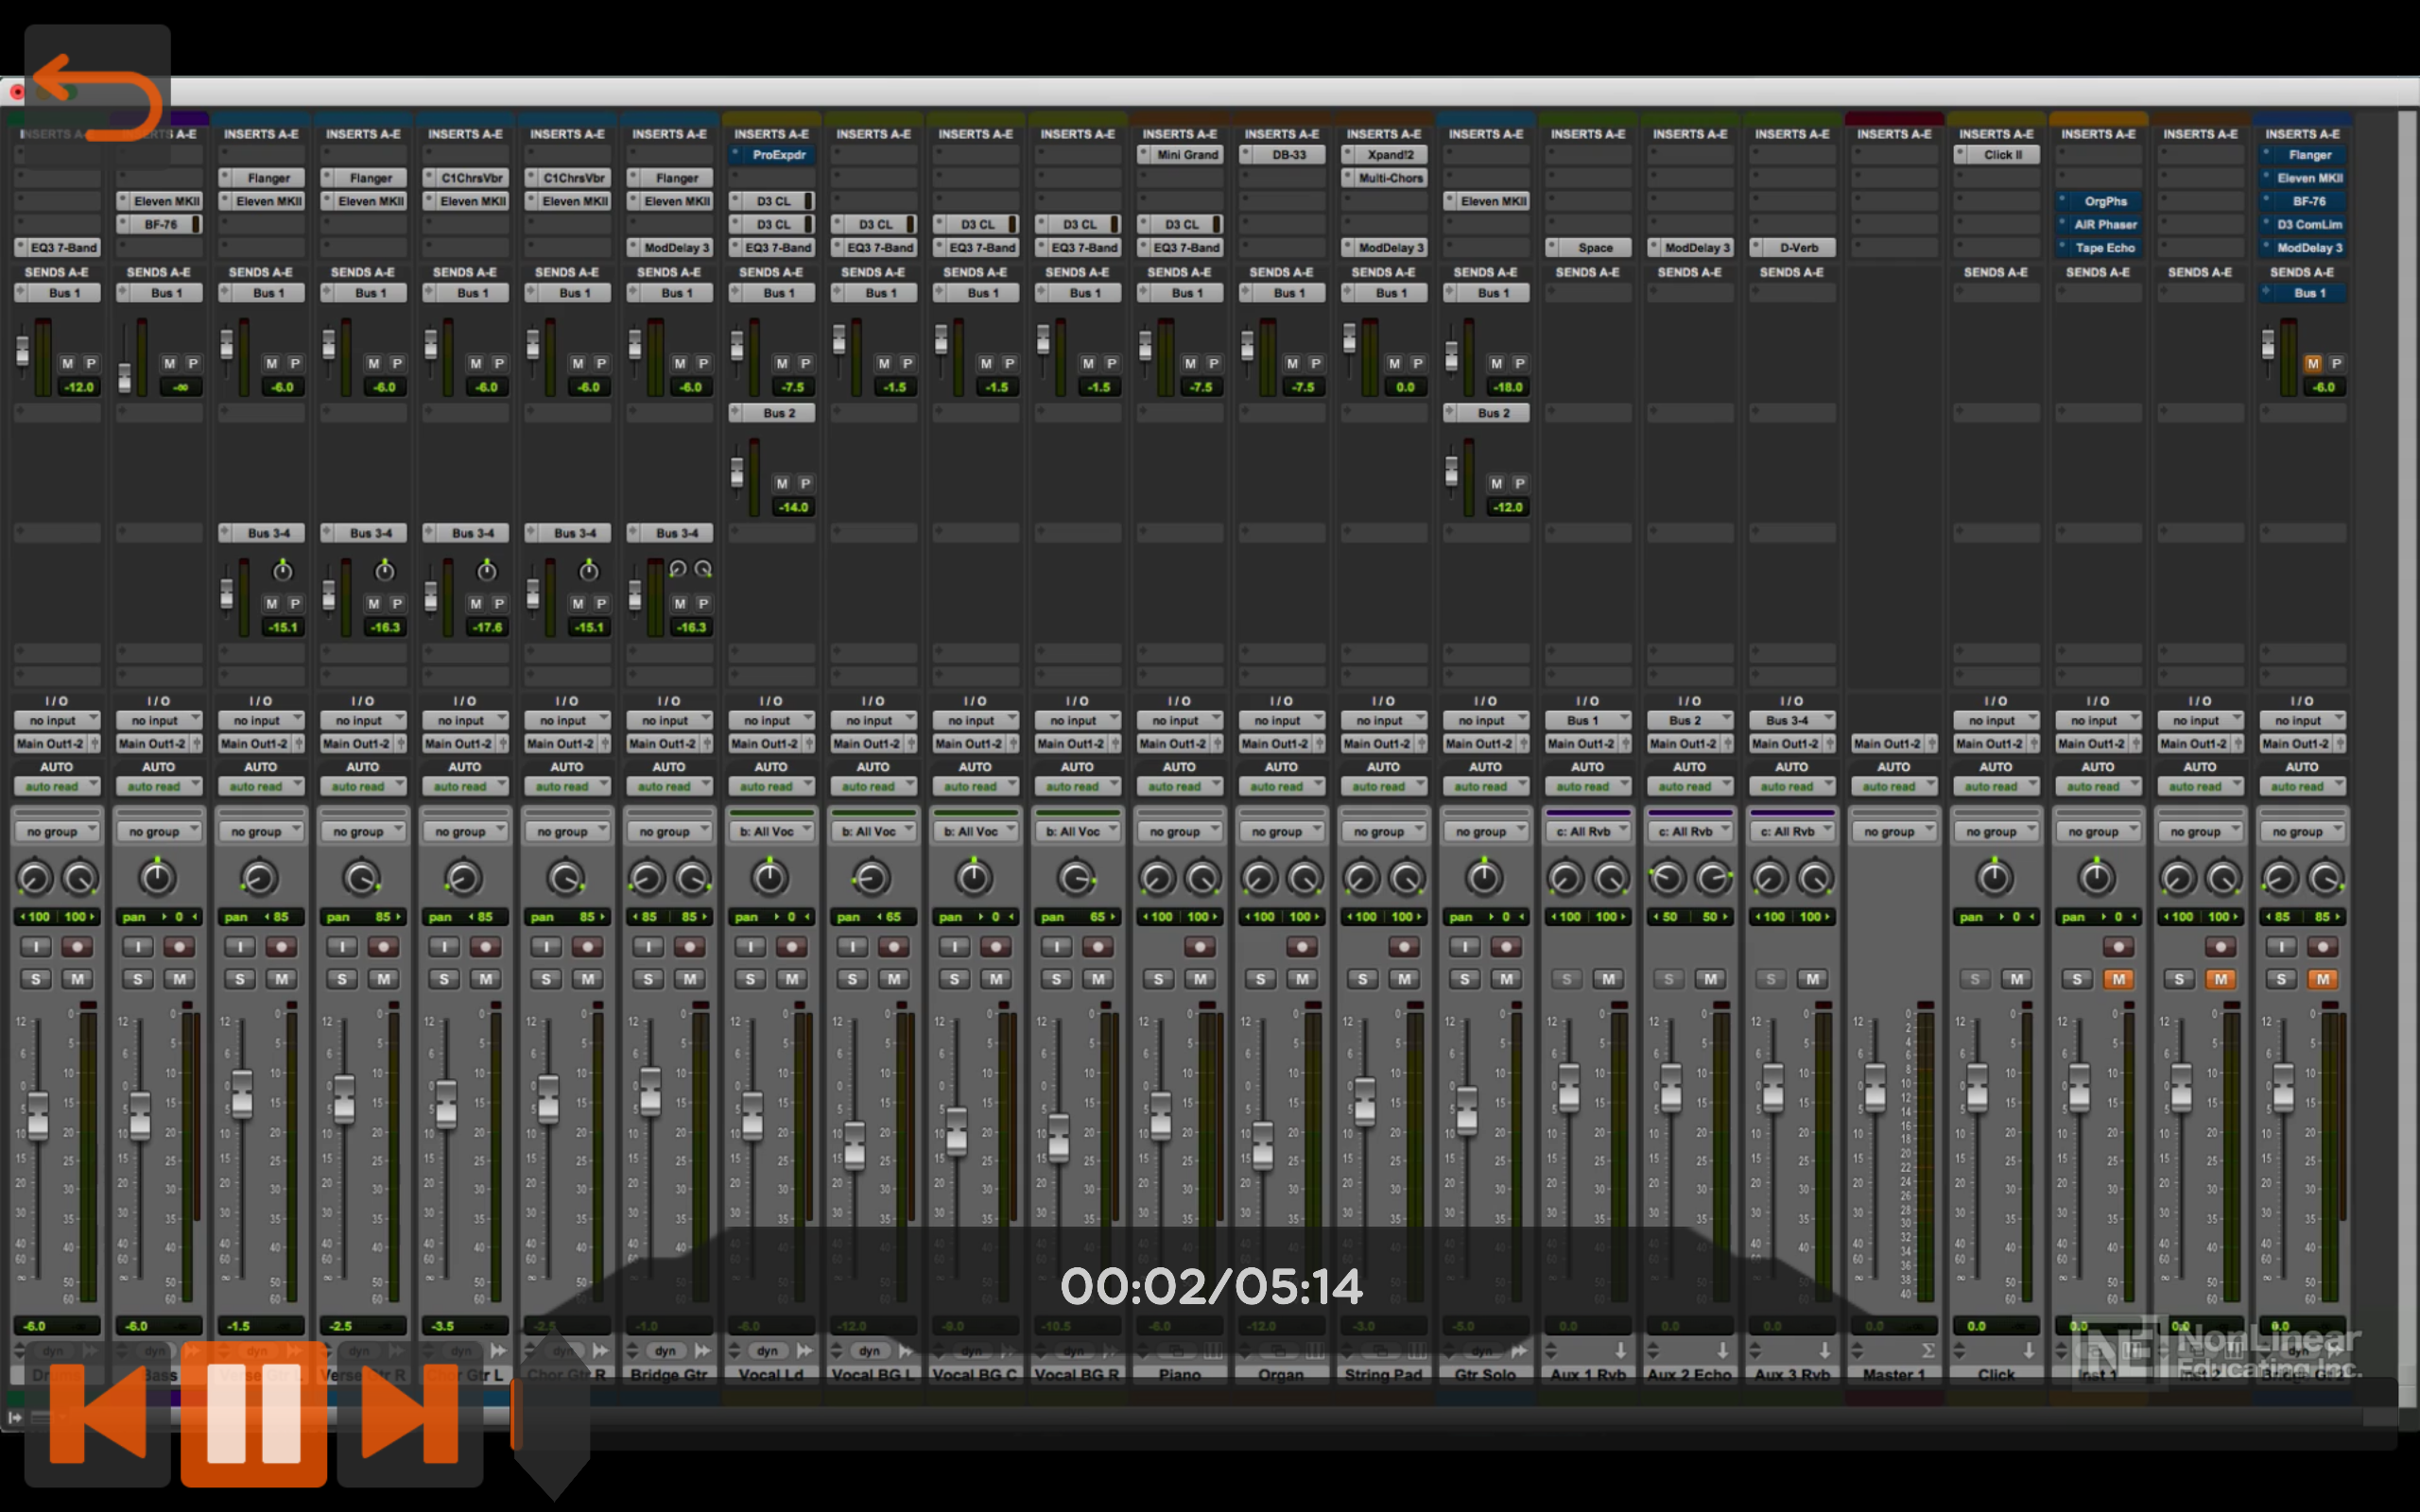Record-enable the Gtr Solo track
Screen dimensions: 2420x1512
coord(1506,946)
